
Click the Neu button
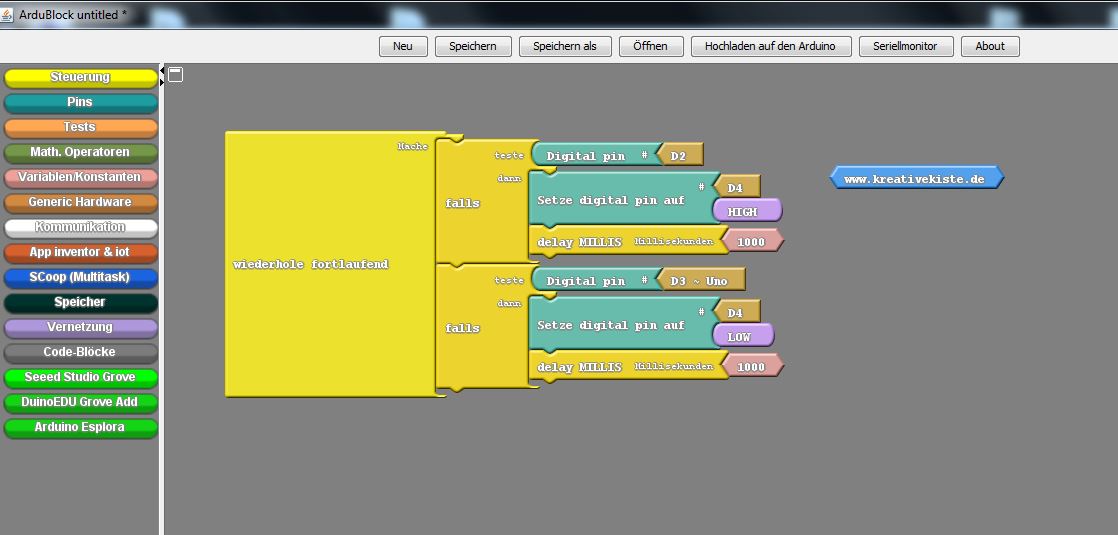coord(403,46)
